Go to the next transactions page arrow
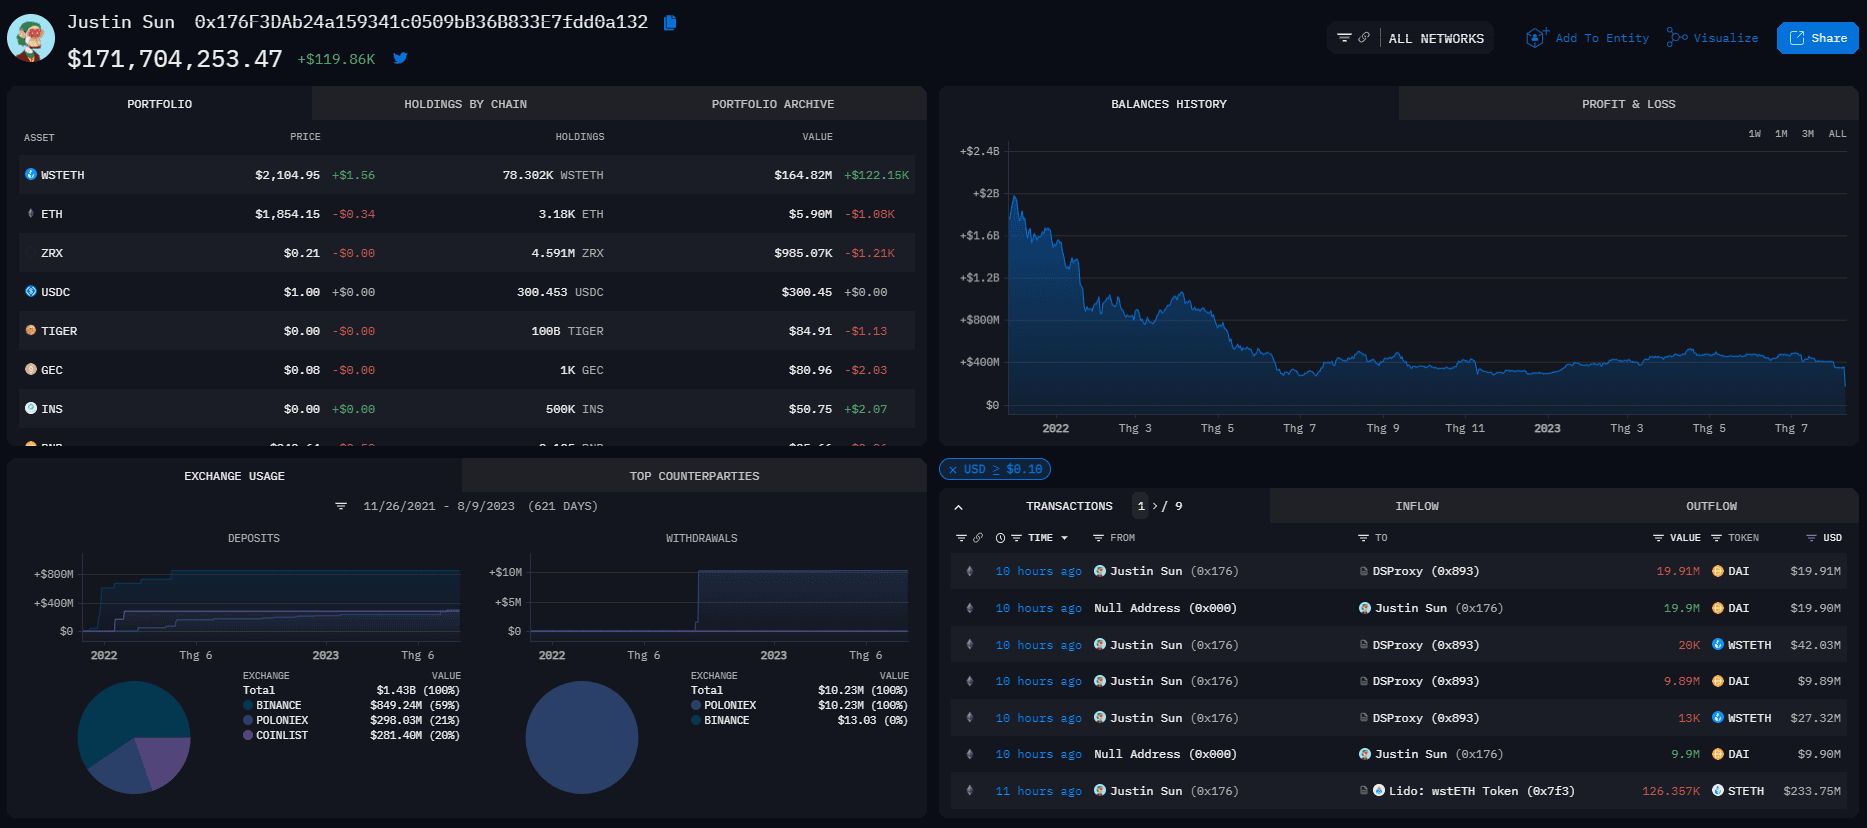1867x828 pixels. pyautogui.click(x=1155, y=506)
